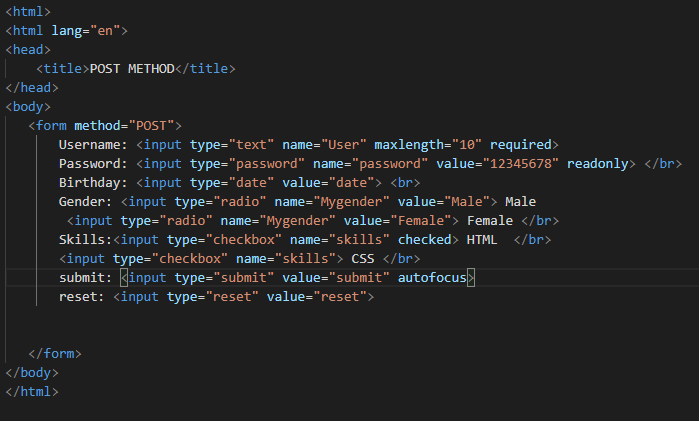Screen dimensions: 699x421
Task: Click the Password: label text
Action: tap(93, 164)
